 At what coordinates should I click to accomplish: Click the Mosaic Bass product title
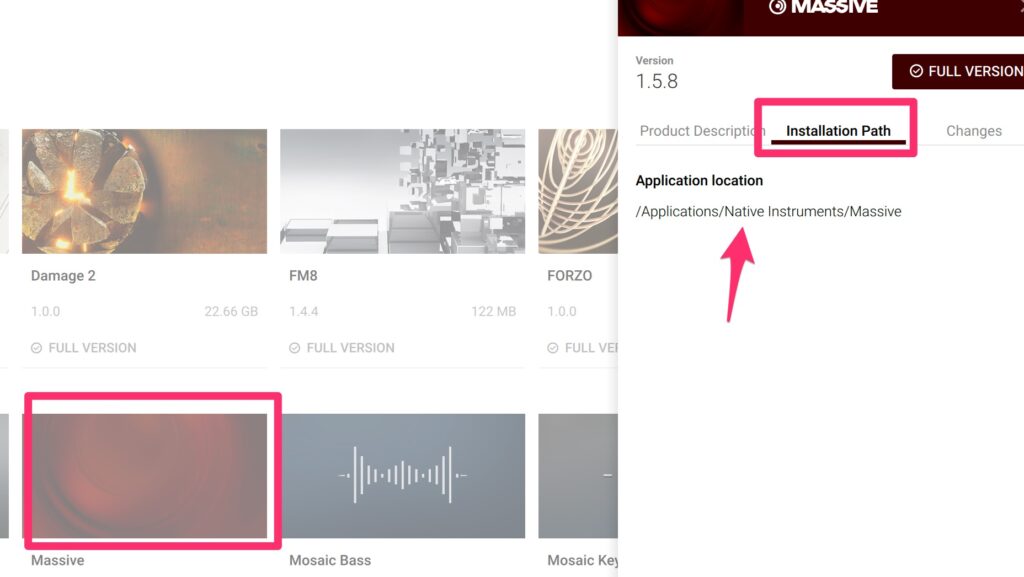[330, 561]
